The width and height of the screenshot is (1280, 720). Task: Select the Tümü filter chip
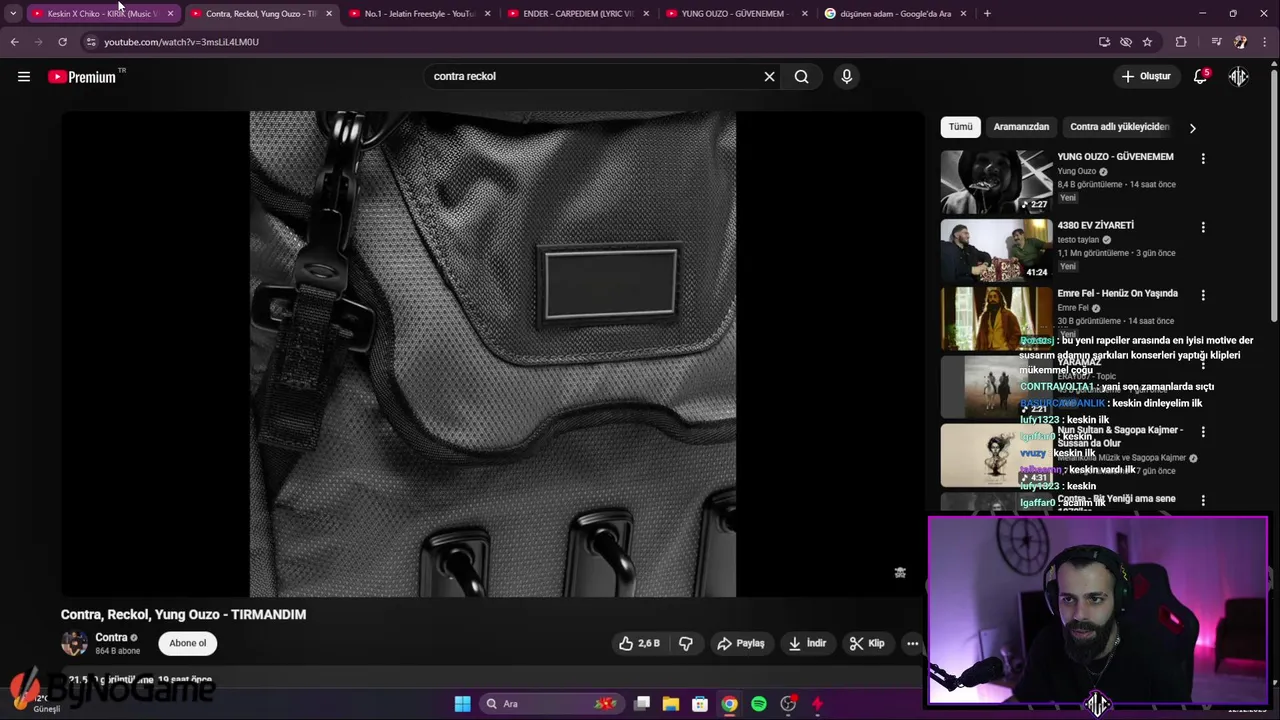coord(960,127)
